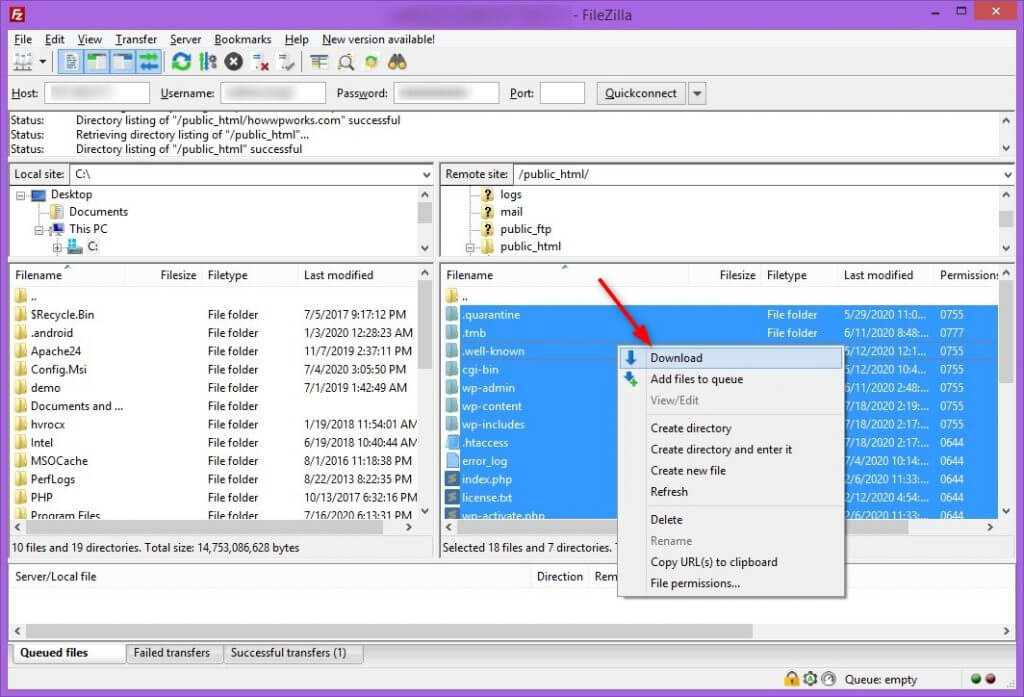Viewport: 1024px width, 697px height.
Task: Toggle directory comparison magnifier icon
Action: [x=345, y=62]
